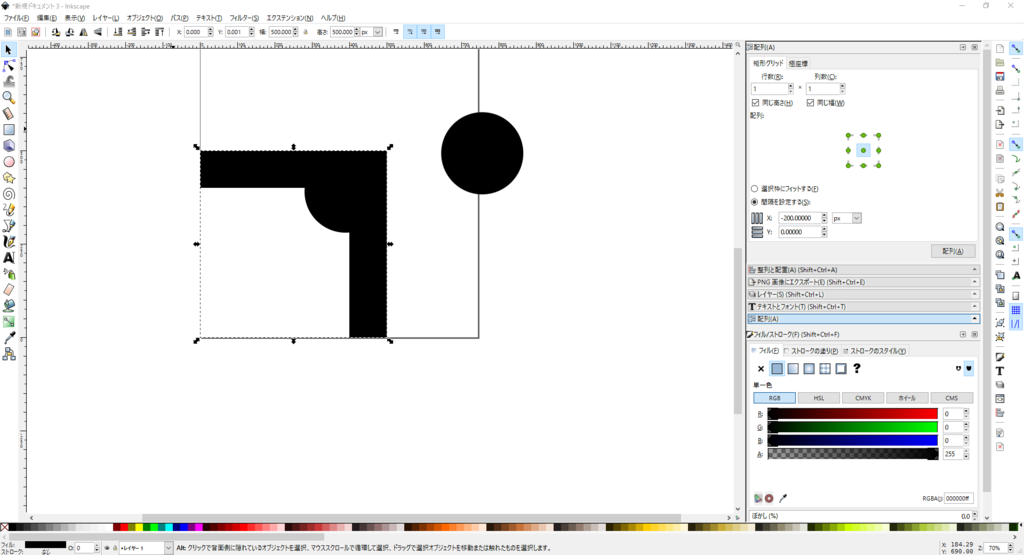
Task: Select the Text tool in toolbox
Action: pyautogui.click(x=8, y=258)
